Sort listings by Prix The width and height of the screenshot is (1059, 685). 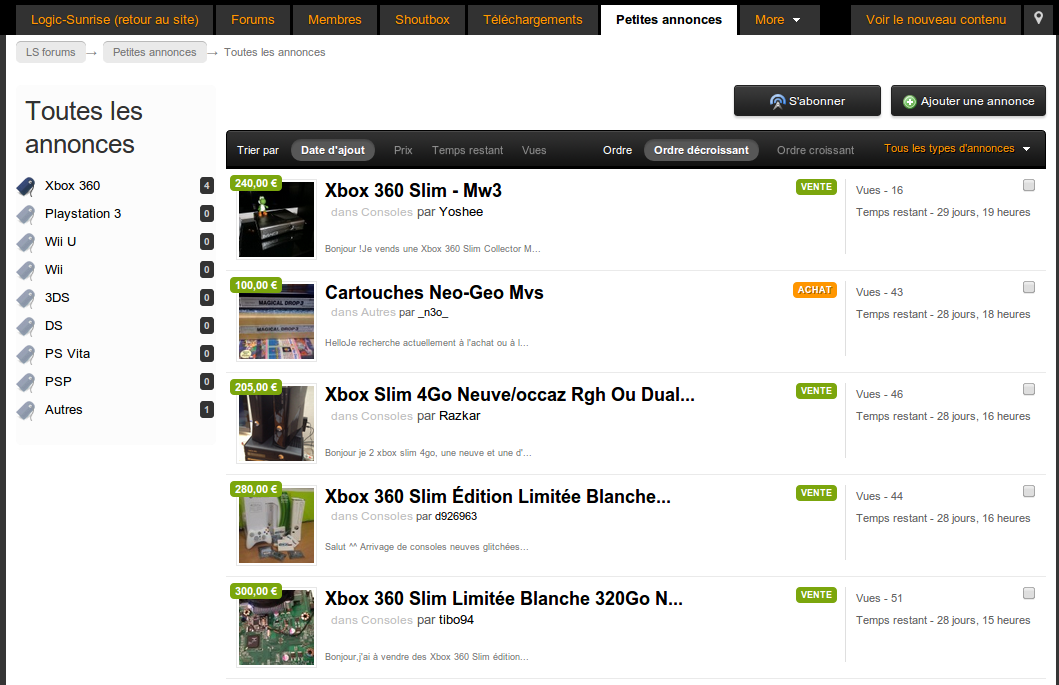(x=403, y=150)
